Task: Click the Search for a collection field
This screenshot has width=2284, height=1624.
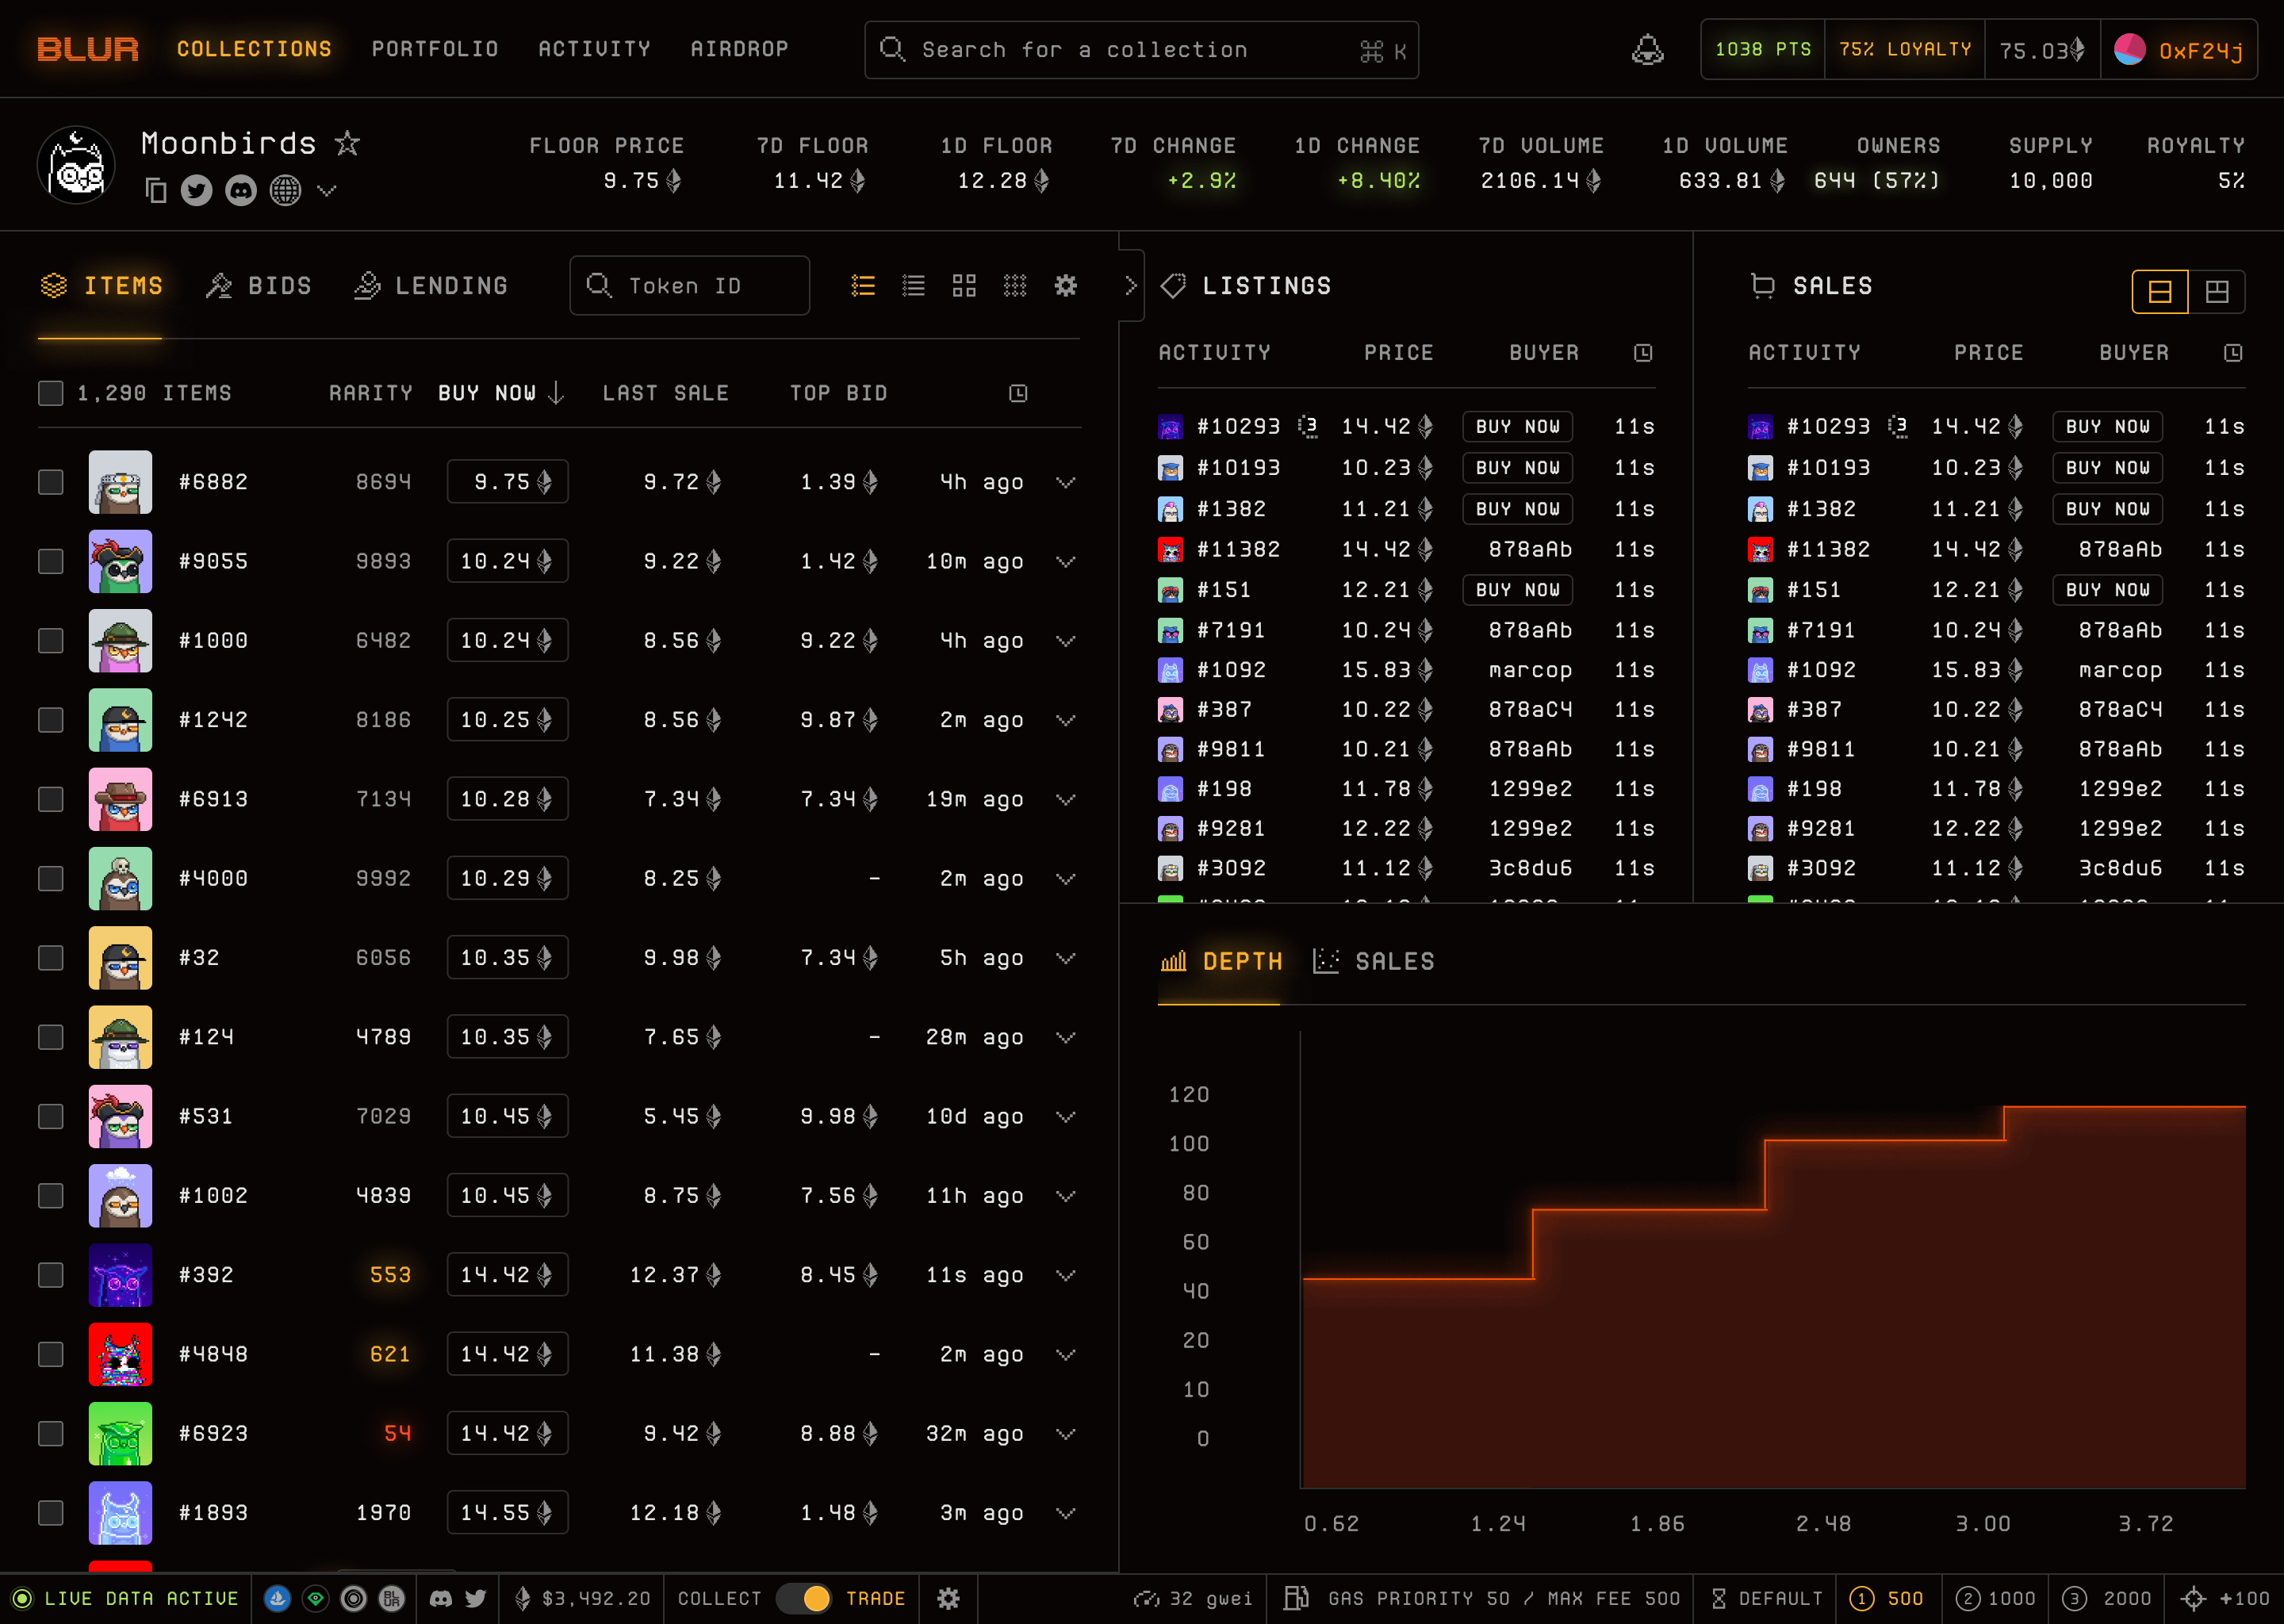Action: [1141, 50]
